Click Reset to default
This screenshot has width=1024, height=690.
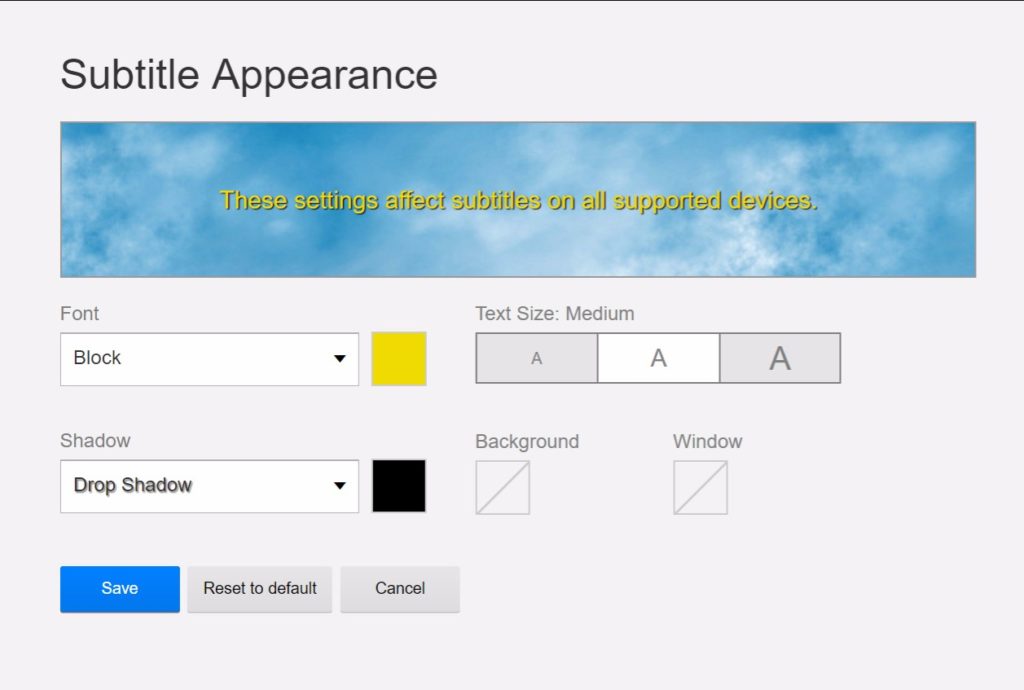[259, 588]
